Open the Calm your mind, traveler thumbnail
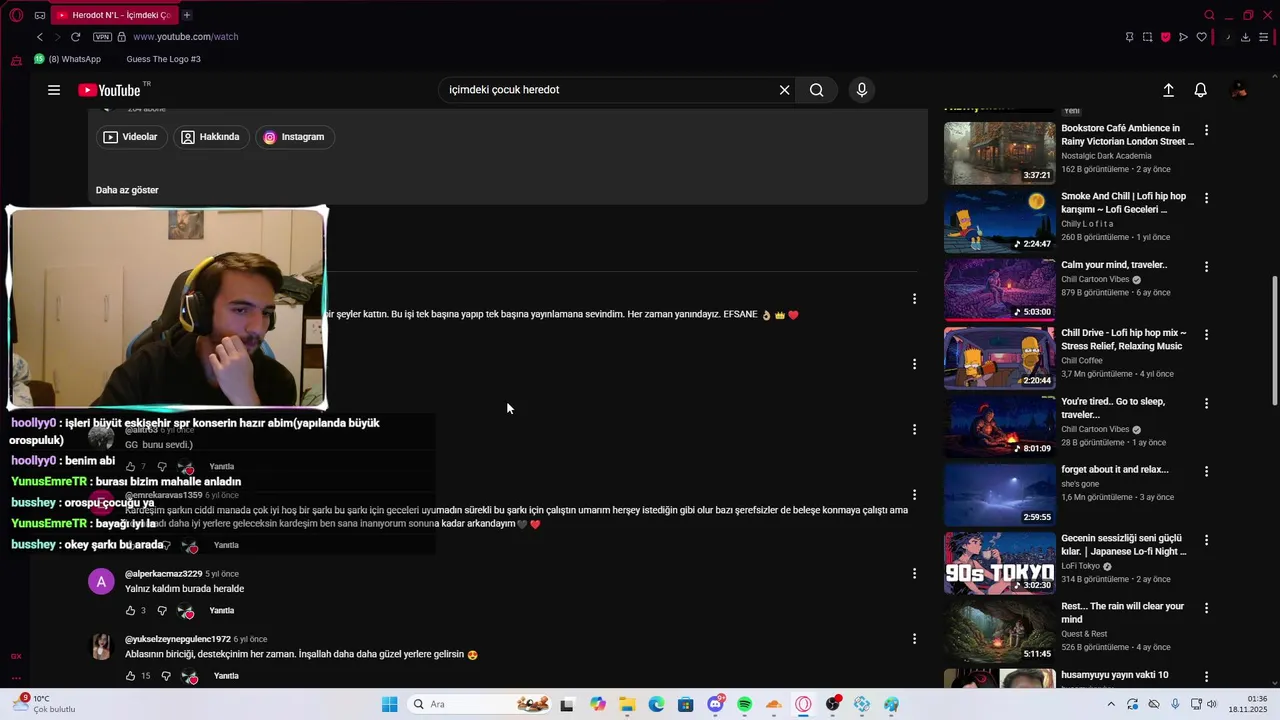 click(1000, 290)
